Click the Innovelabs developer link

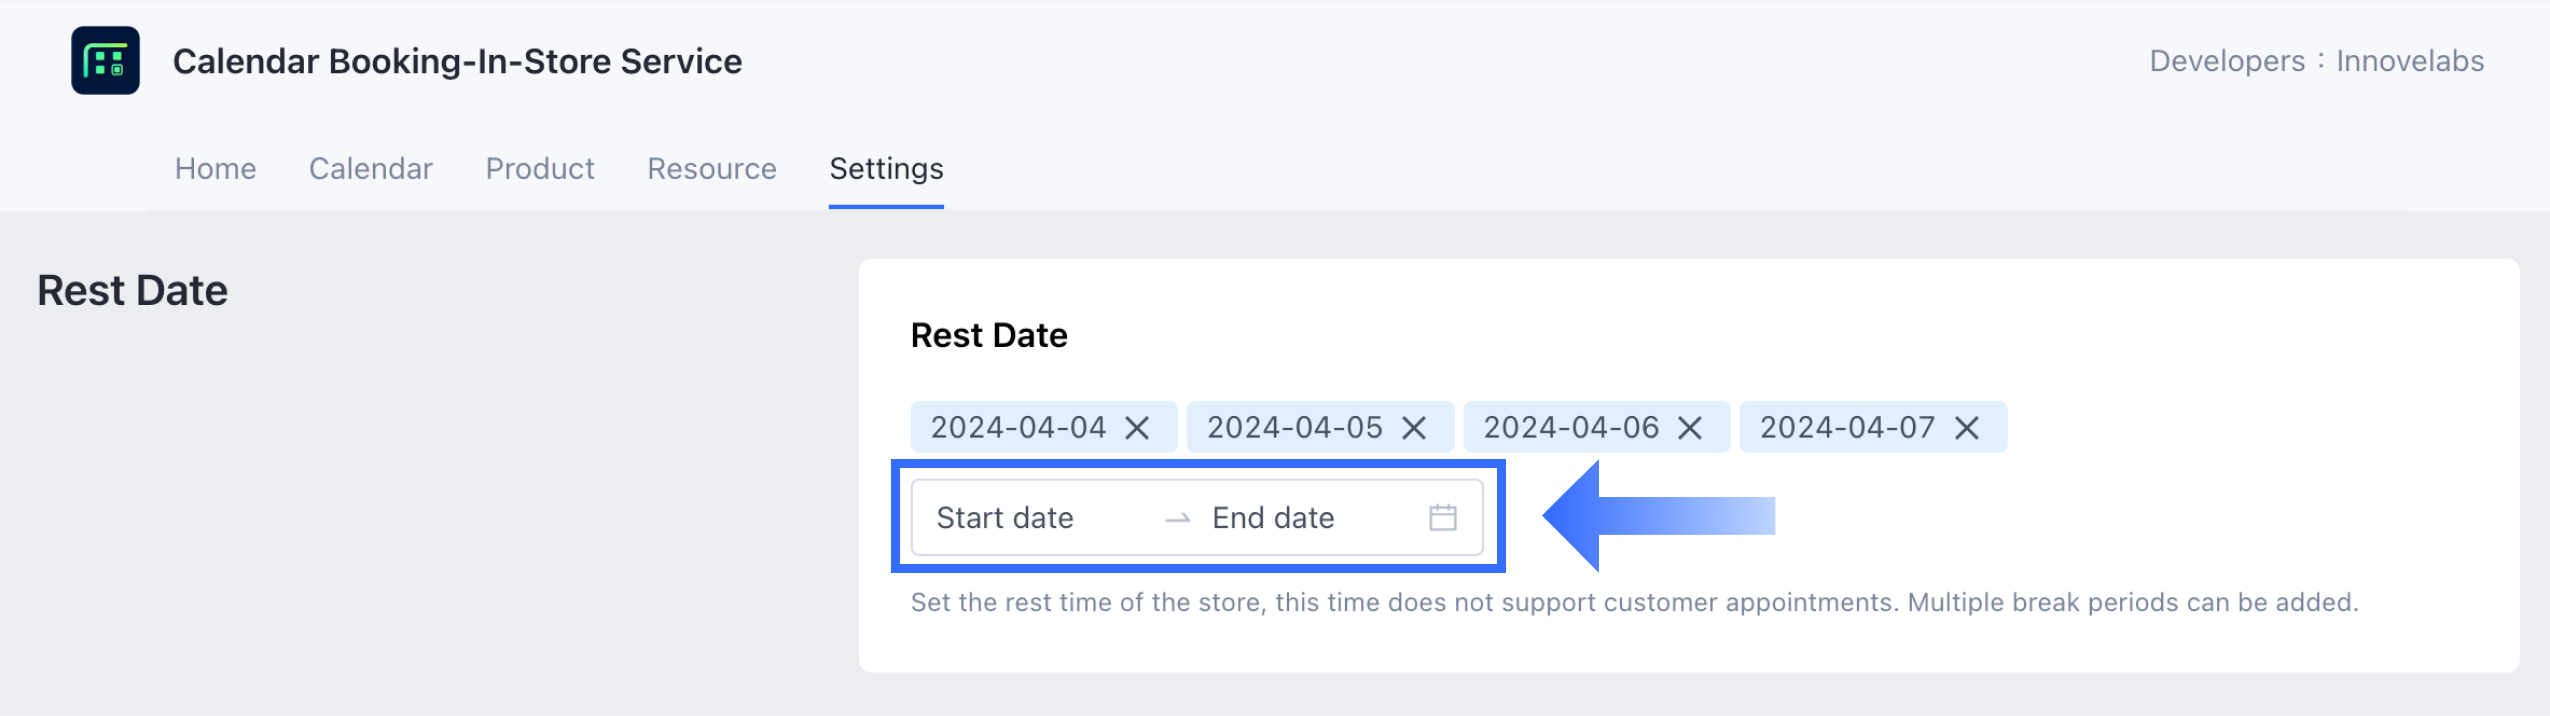(x=2409, y=61)
